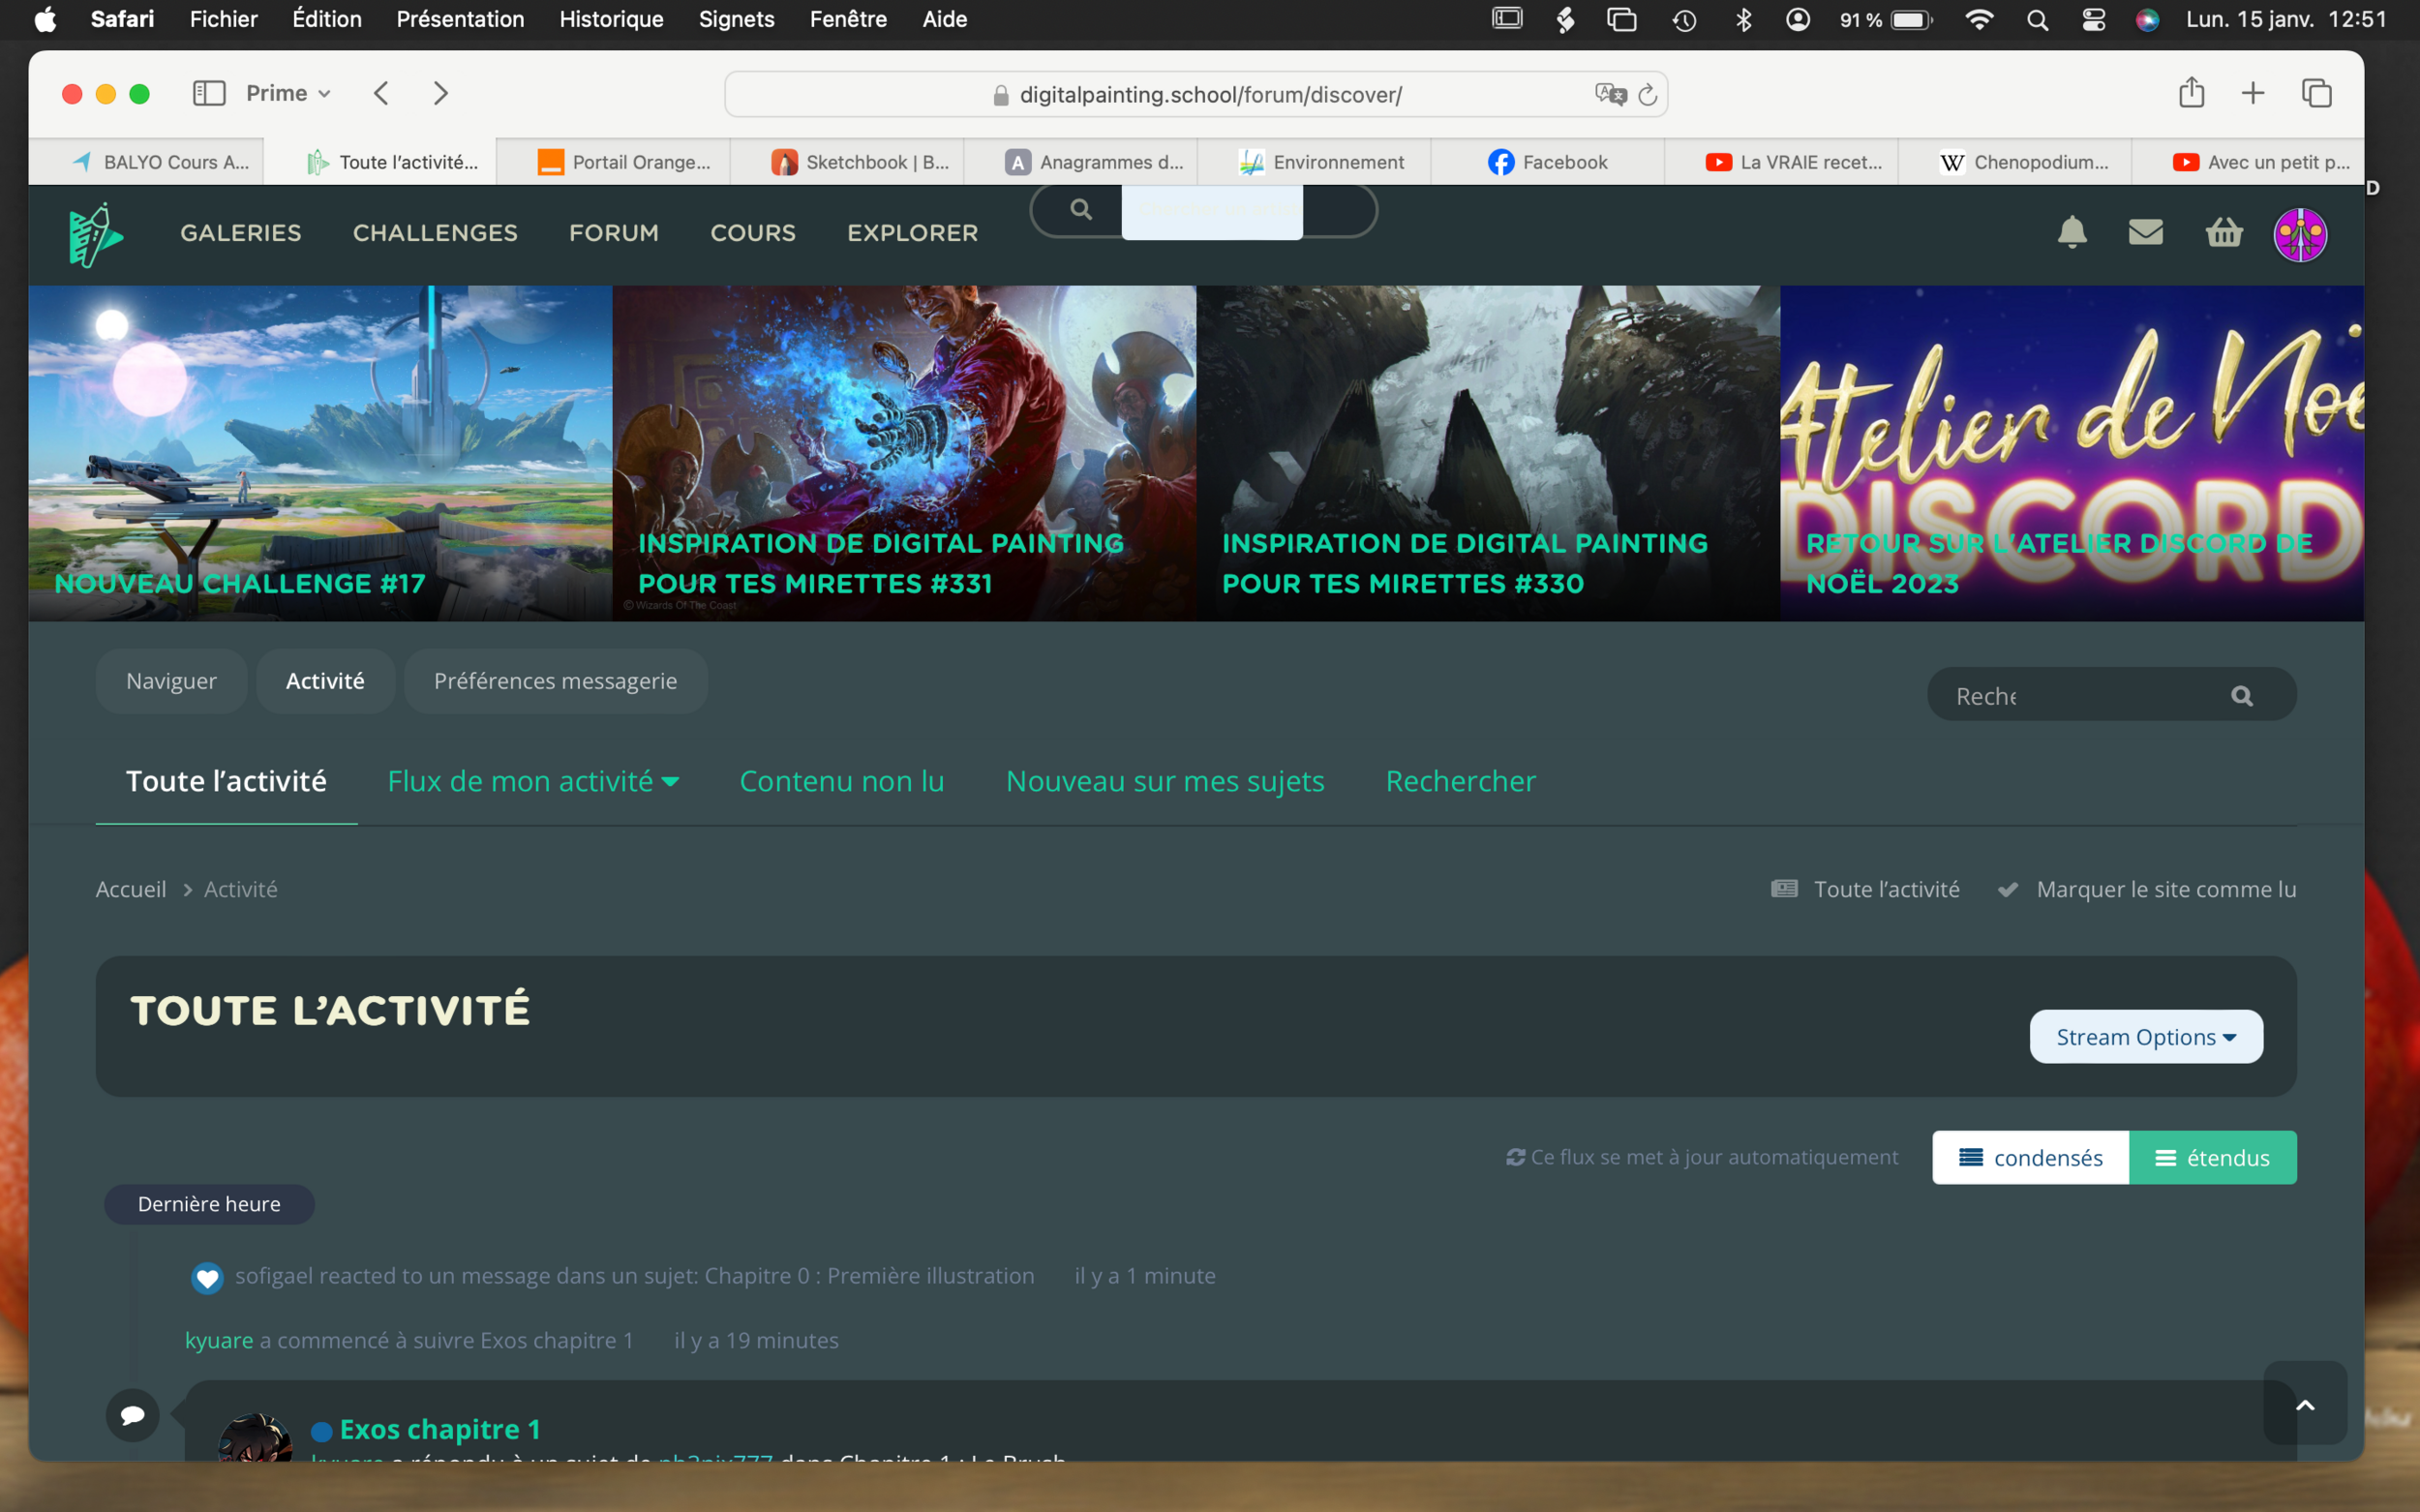Image resolution: width=2420 pixels, height=1512 pixels.
Task: Switch the feed to étendus view
Action: (x=2211, y=1157)
